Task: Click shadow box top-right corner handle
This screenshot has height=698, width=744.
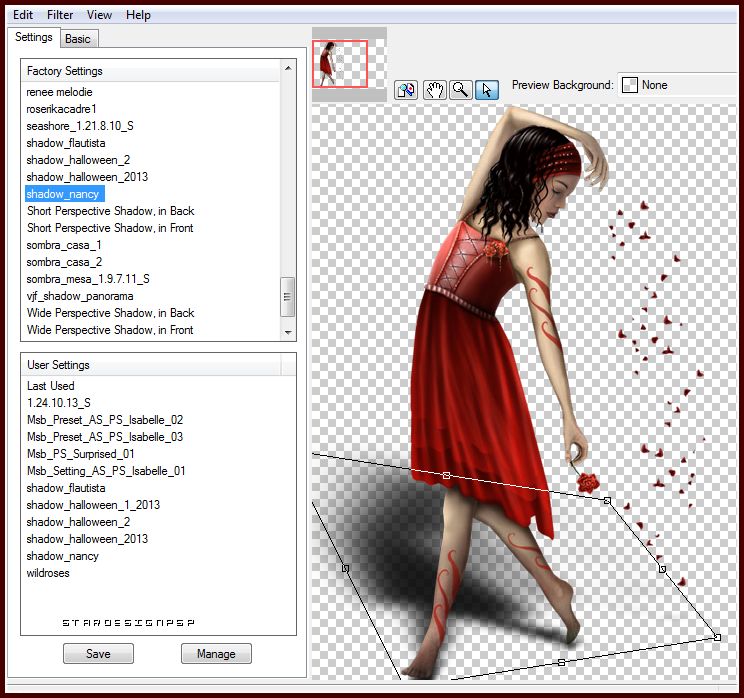Action: [607, 501]
